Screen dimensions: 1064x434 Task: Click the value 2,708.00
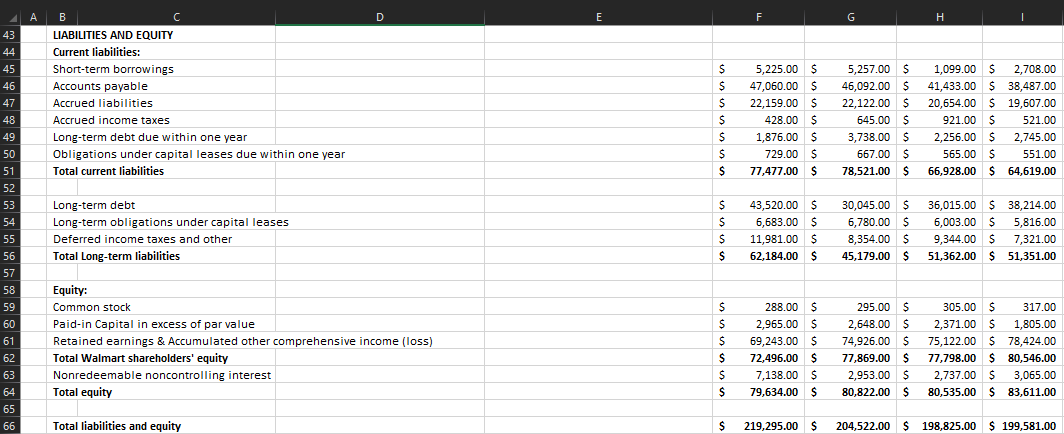coord(1035,69)
